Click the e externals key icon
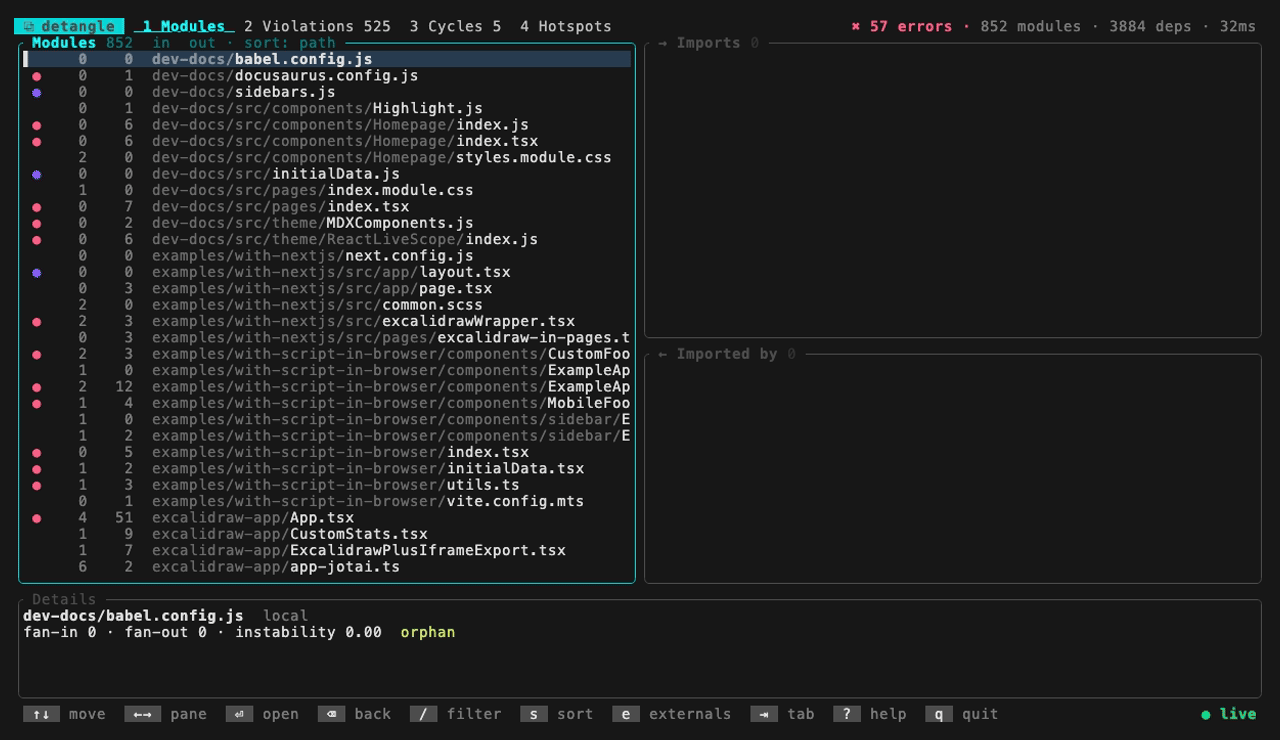Viewport: 1280px width, 740px height. [x=625, y=714]
